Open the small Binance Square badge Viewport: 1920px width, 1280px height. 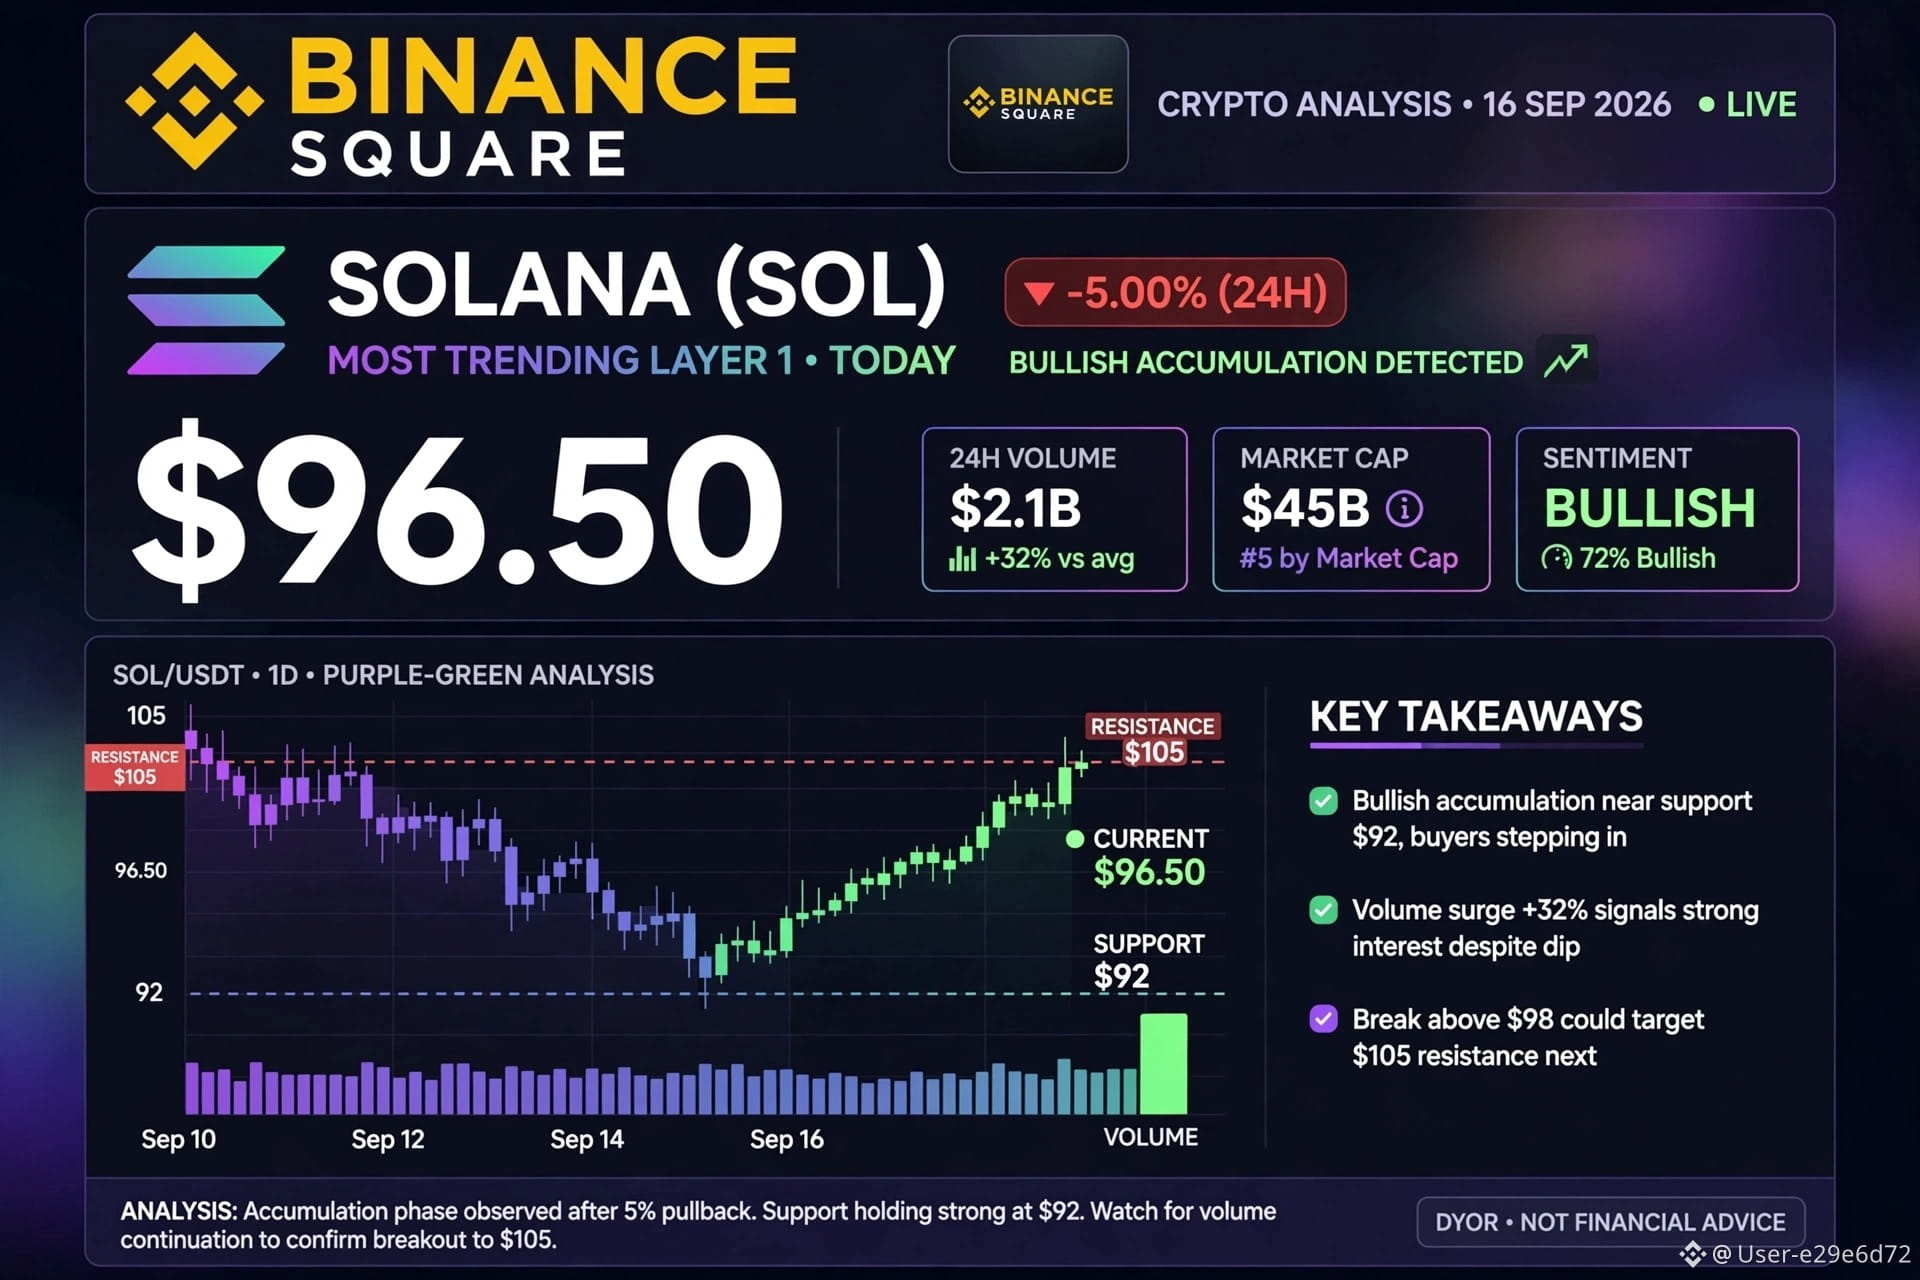[x=1038, y=104]
